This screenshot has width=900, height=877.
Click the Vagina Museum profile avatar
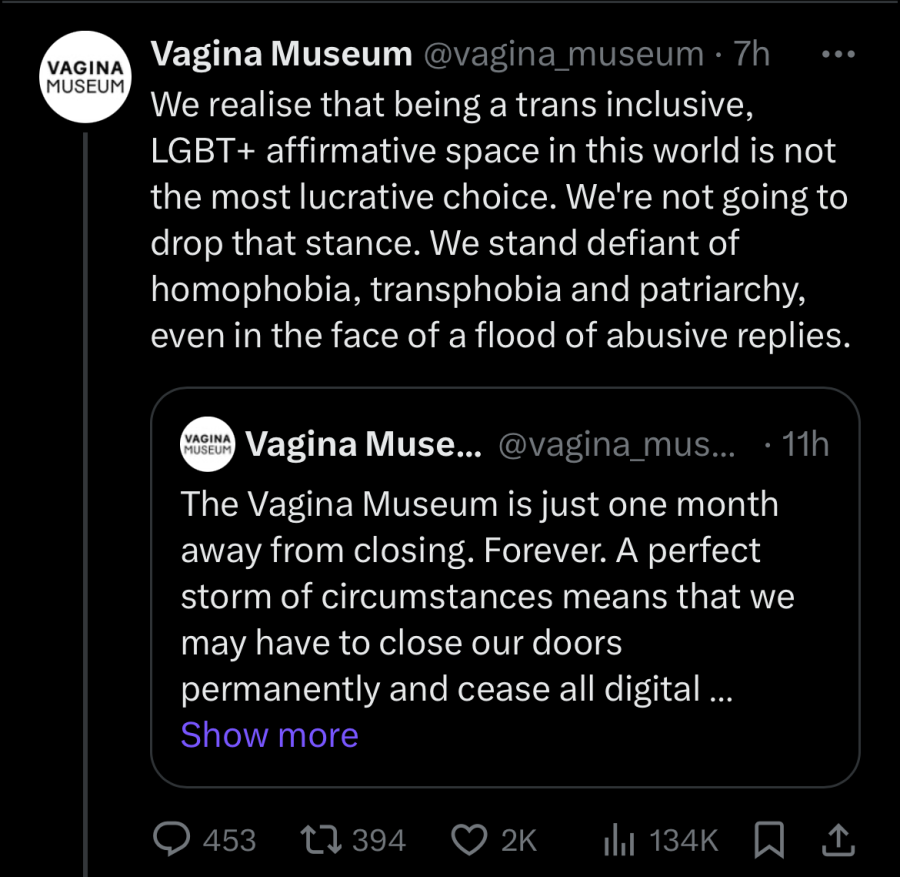[86, 77]
